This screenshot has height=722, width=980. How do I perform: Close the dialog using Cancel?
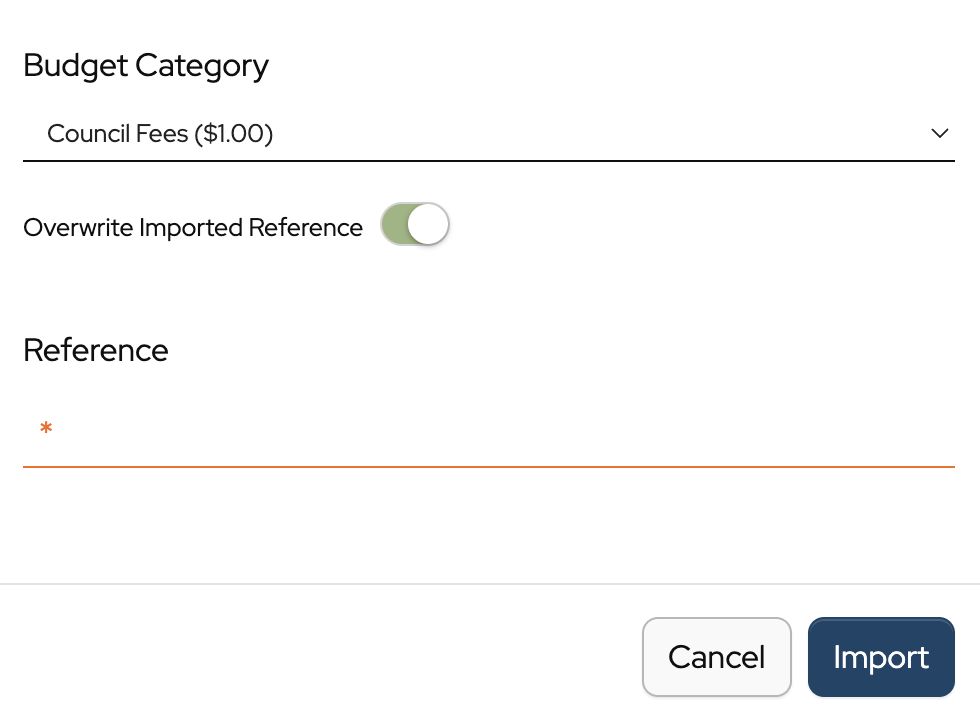point(716,657)
